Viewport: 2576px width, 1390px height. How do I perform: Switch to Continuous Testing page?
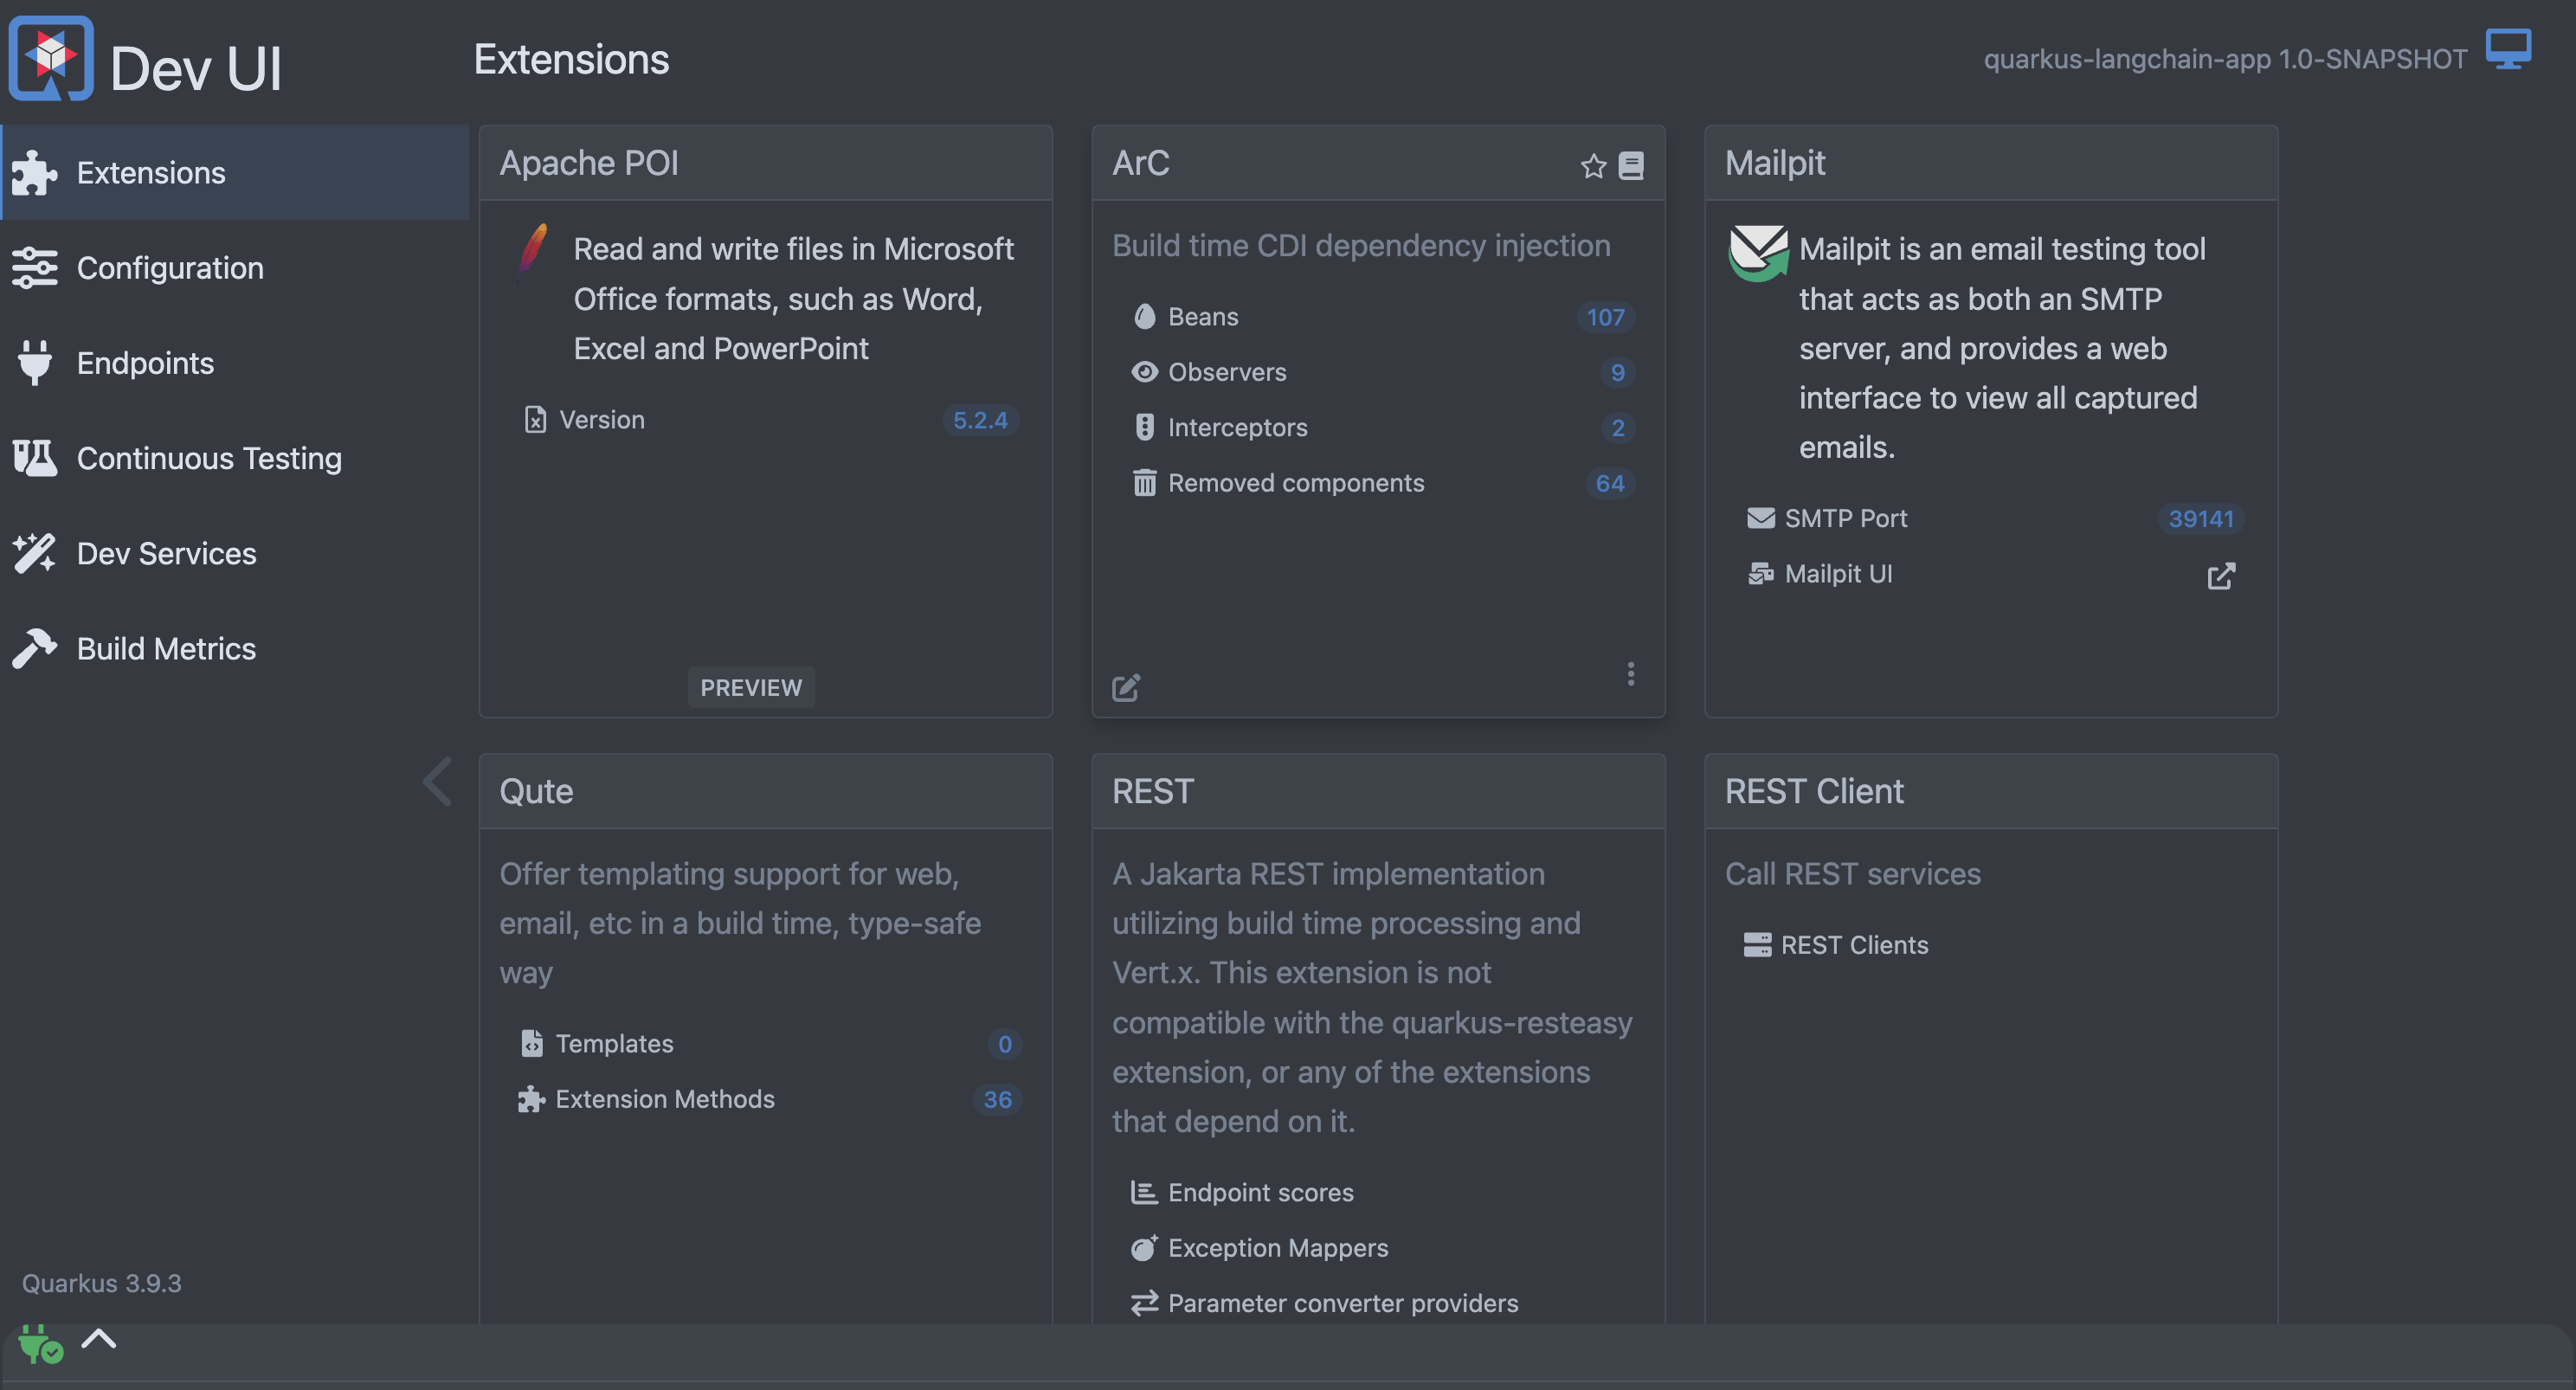[x=235, y=458]
